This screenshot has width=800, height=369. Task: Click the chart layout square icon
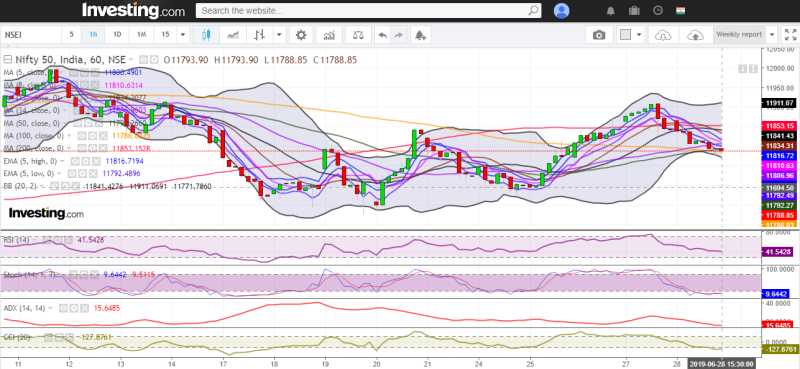pyautogui.click(x=626, y=35)
